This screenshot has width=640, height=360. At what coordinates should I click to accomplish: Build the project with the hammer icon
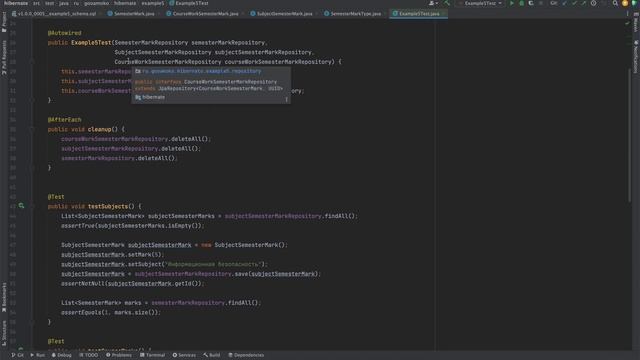tap(447, 3)
